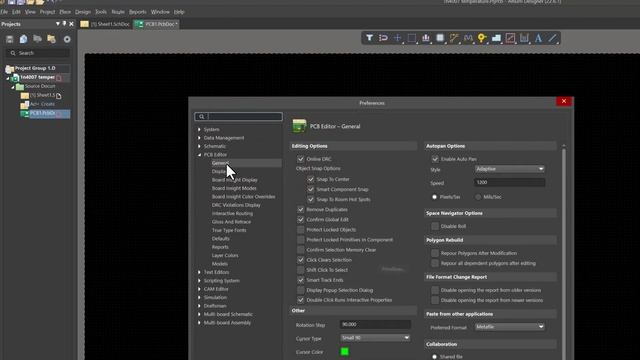Viewport: 640px width, 360px height.
Task: Open the Cursor Type dropdown
Action: (375, 338)
